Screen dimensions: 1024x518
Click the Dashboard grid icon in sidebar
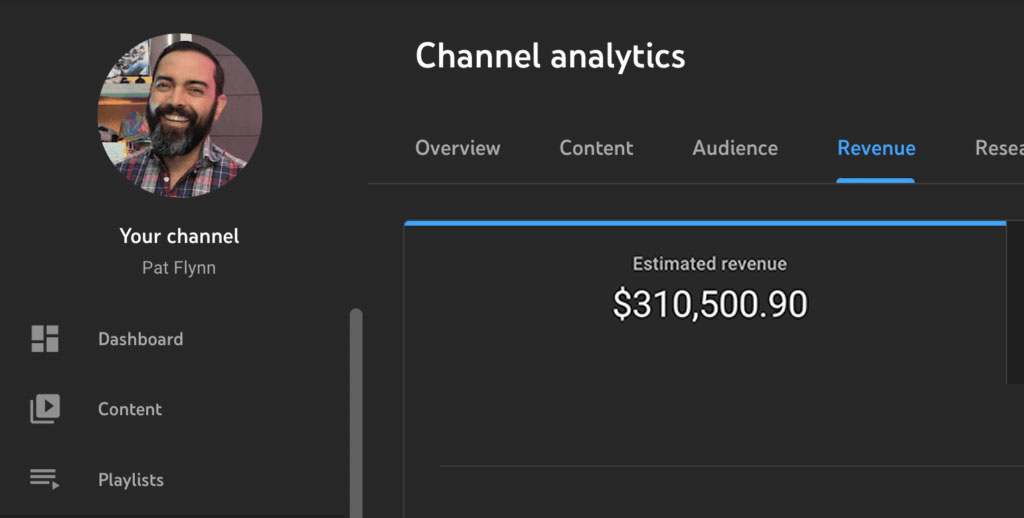pyautogui.click(x=45, y=339)
